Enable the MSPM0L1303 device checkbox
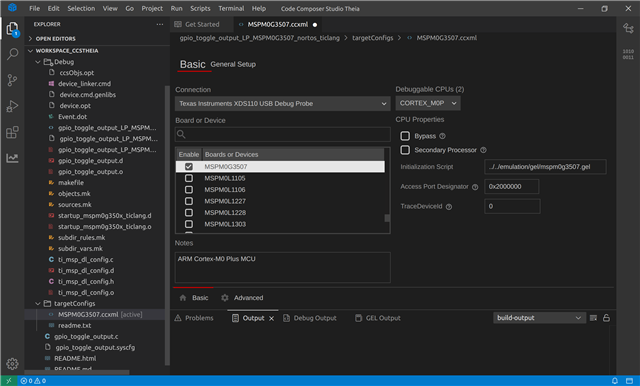 [x=189, y=224]
